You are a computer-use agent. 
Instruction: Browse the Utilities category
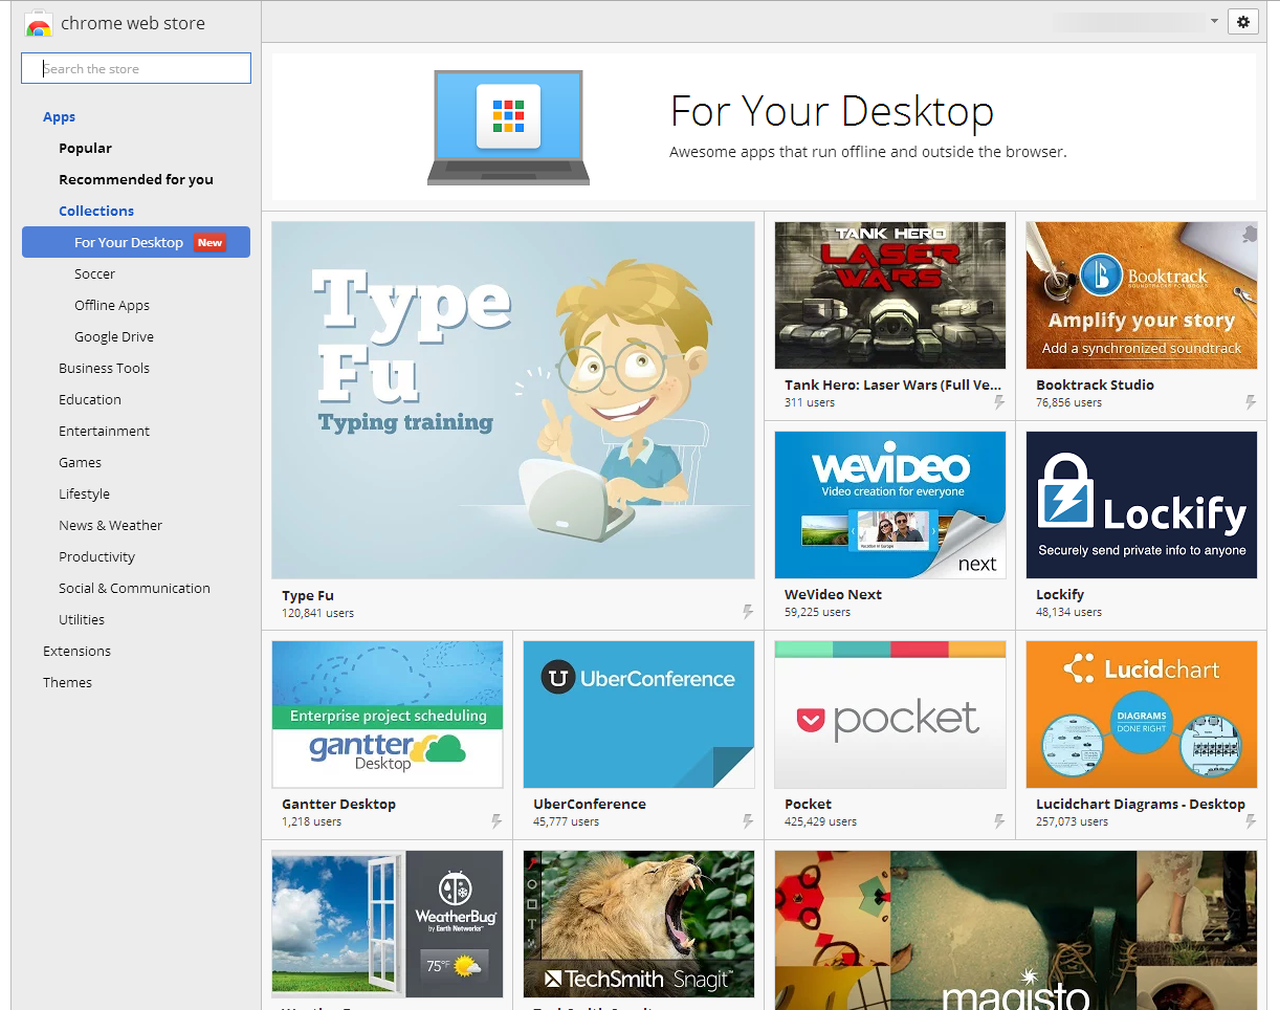(81, 620)
